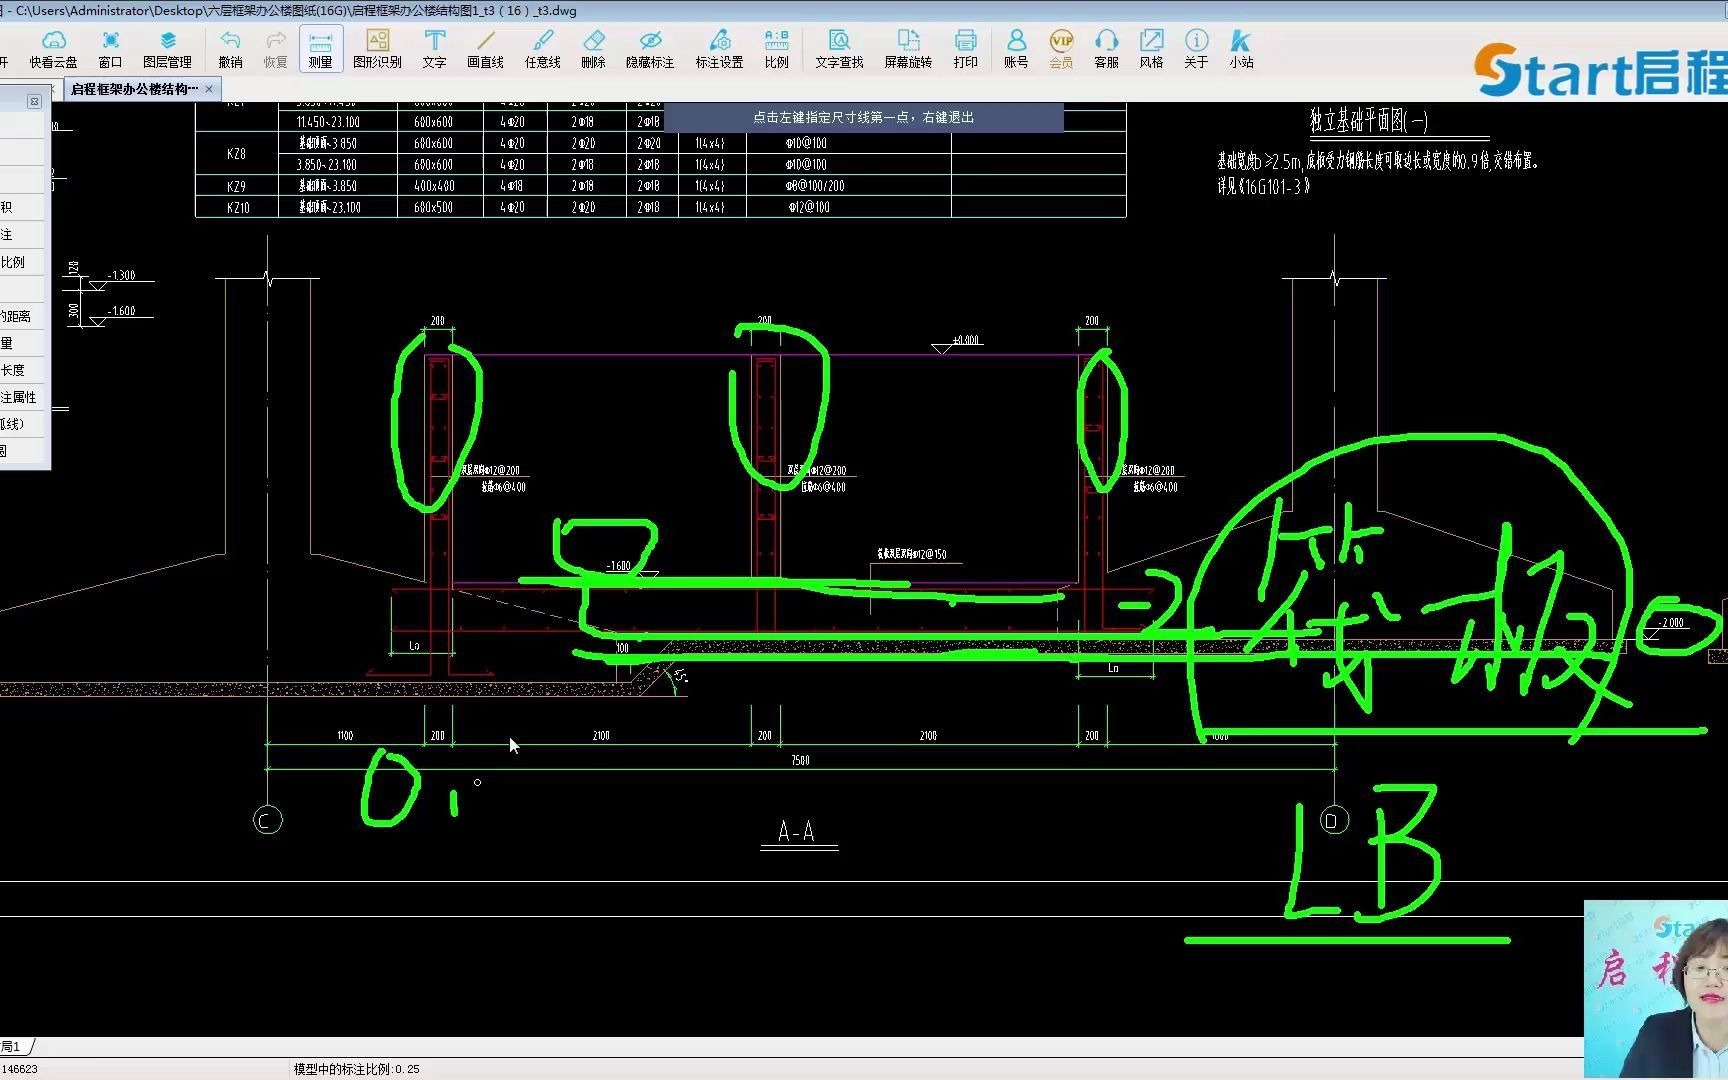Click the 400x400 size cell
This screenshot has height=1080, width=1728.
tap(434, 186)
